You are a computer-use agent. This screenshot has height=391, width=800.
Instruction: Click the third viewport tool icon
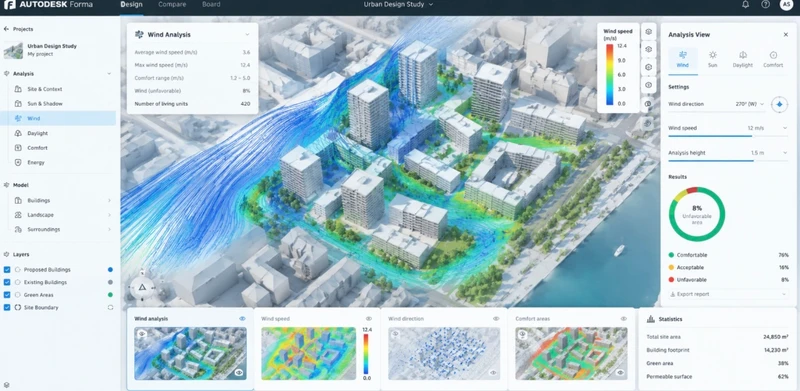(x=648, y=67)
